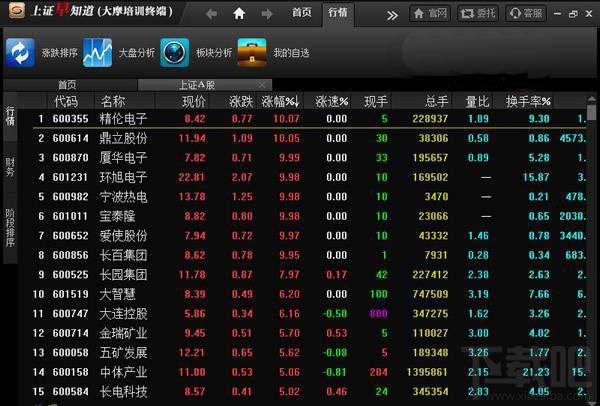Screen dimensions: 600x406
Task: Click purple 800 current volume cell
Action: tap(379, 314)
